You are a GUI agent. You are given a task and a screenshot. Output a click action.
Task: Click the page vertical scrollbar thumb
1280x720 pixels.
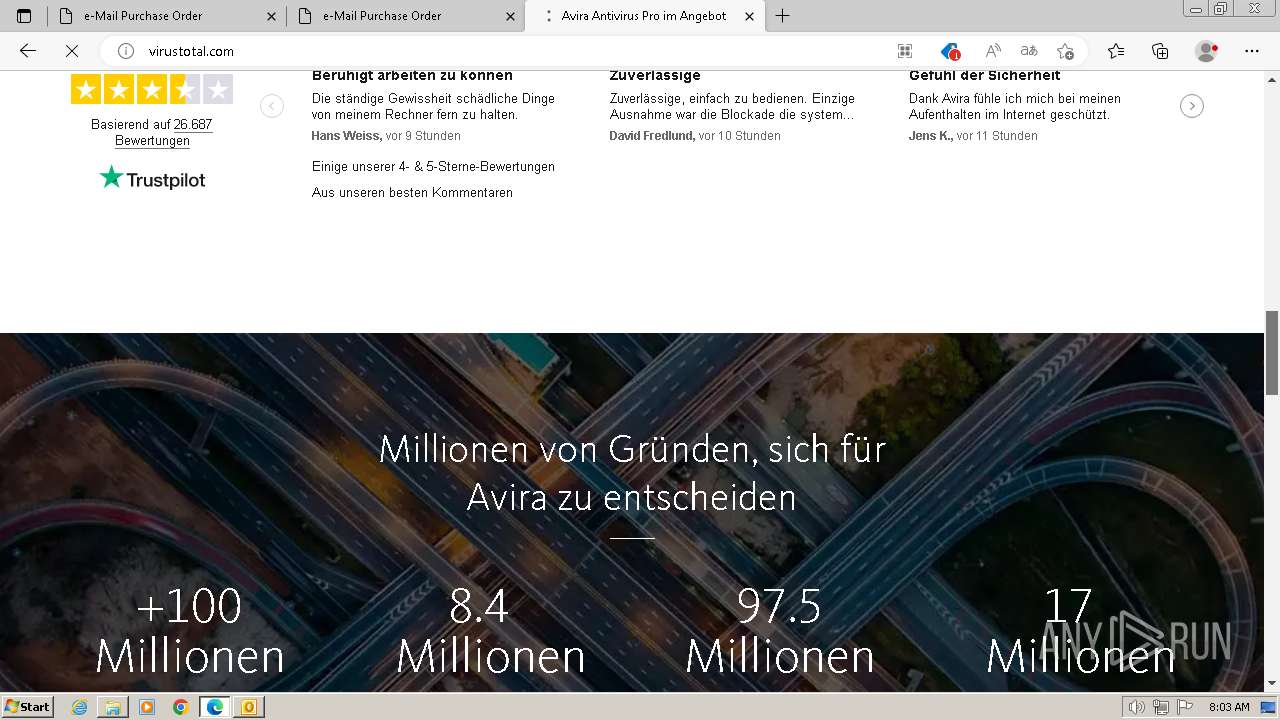[x=1272, y=352]
